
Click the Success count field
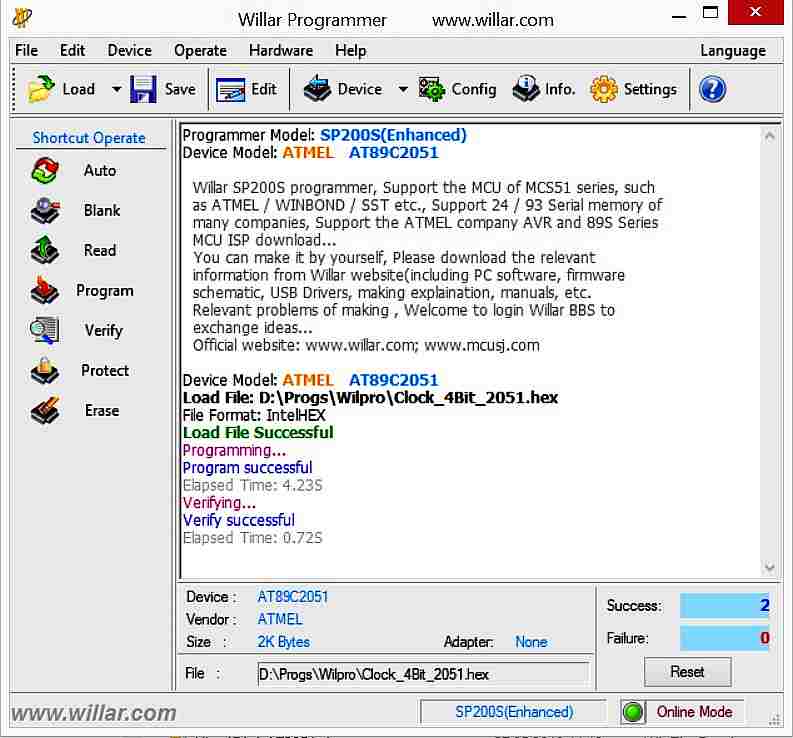tap(724, 605)
